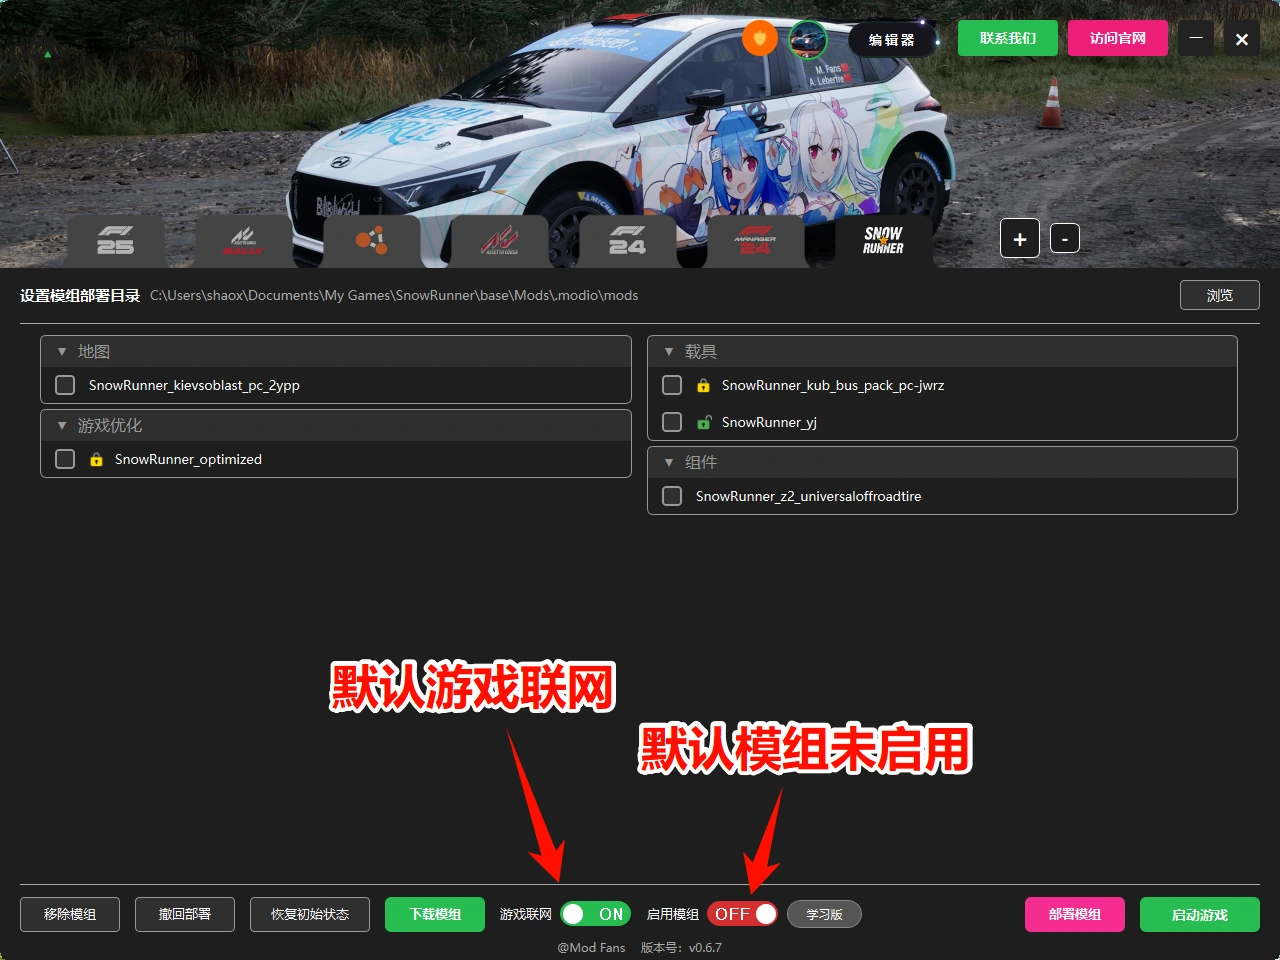Viewport: 1280px width, 960px height.
Task: Open the orange connected-dots game tab
Action: (x=372, y=241)
